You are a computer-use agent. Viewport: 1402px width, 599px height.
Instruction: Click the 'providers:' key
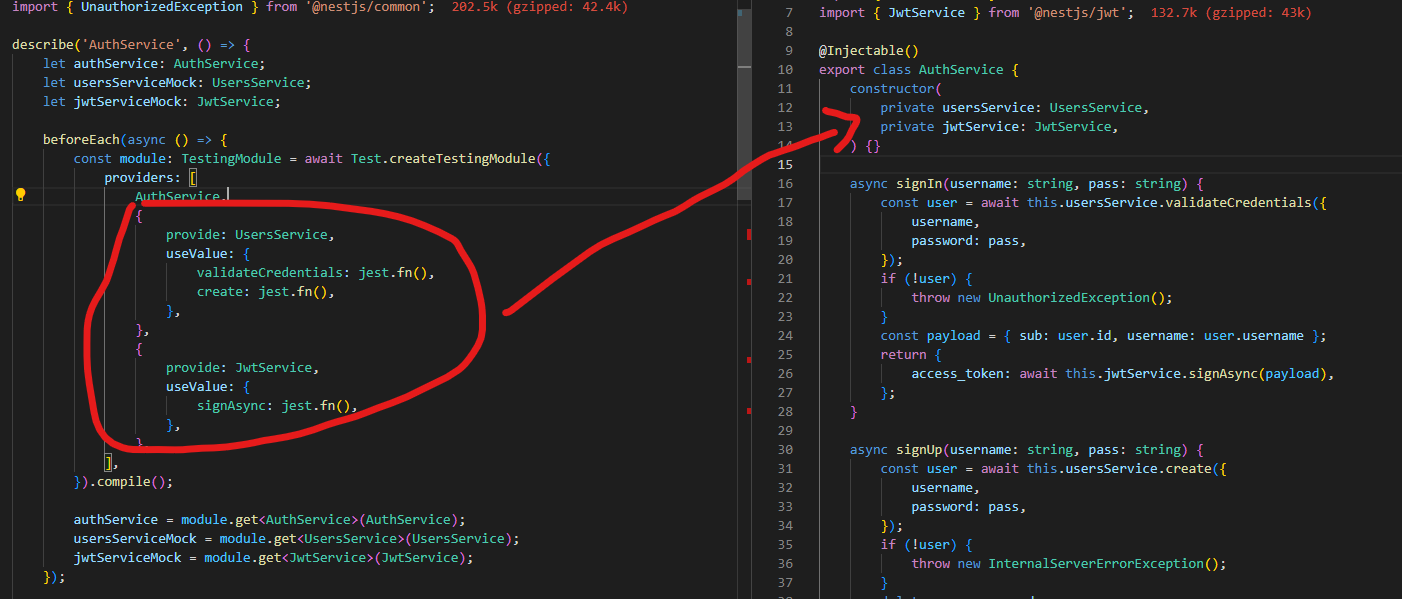[143, 178]
